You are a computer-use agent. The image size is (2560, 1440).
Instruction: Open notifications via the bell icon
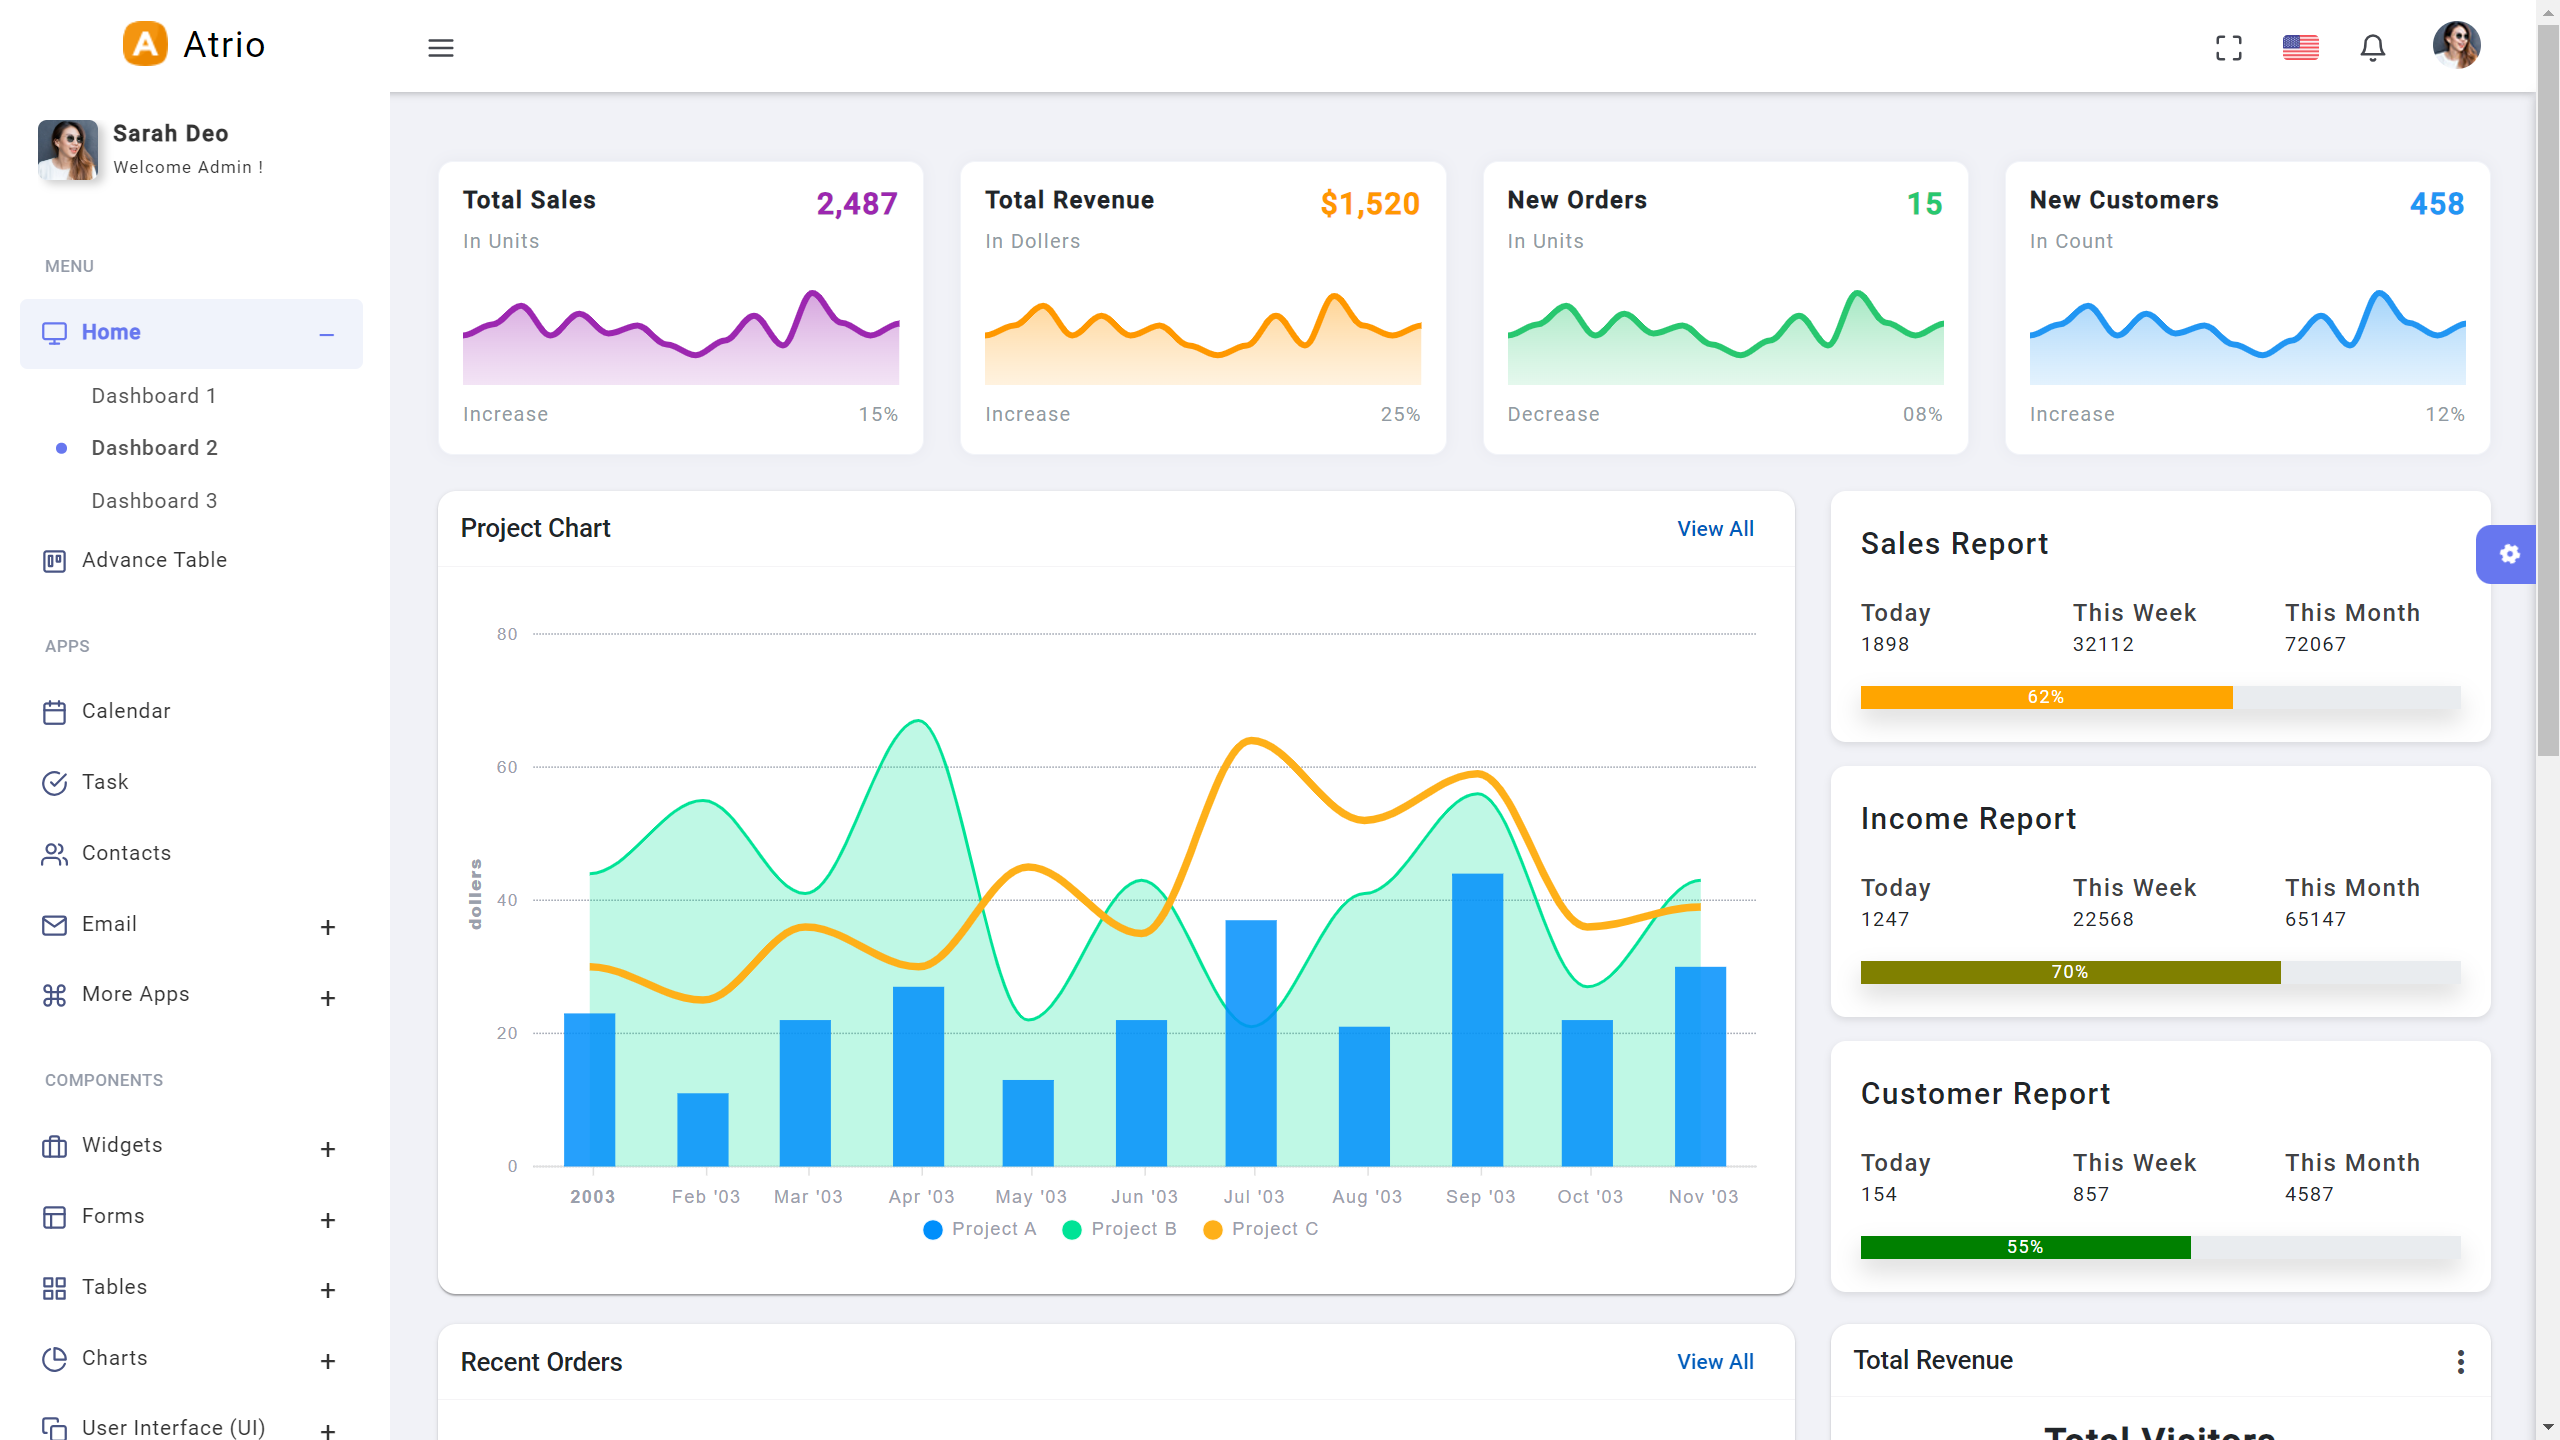coord(2373,47)
